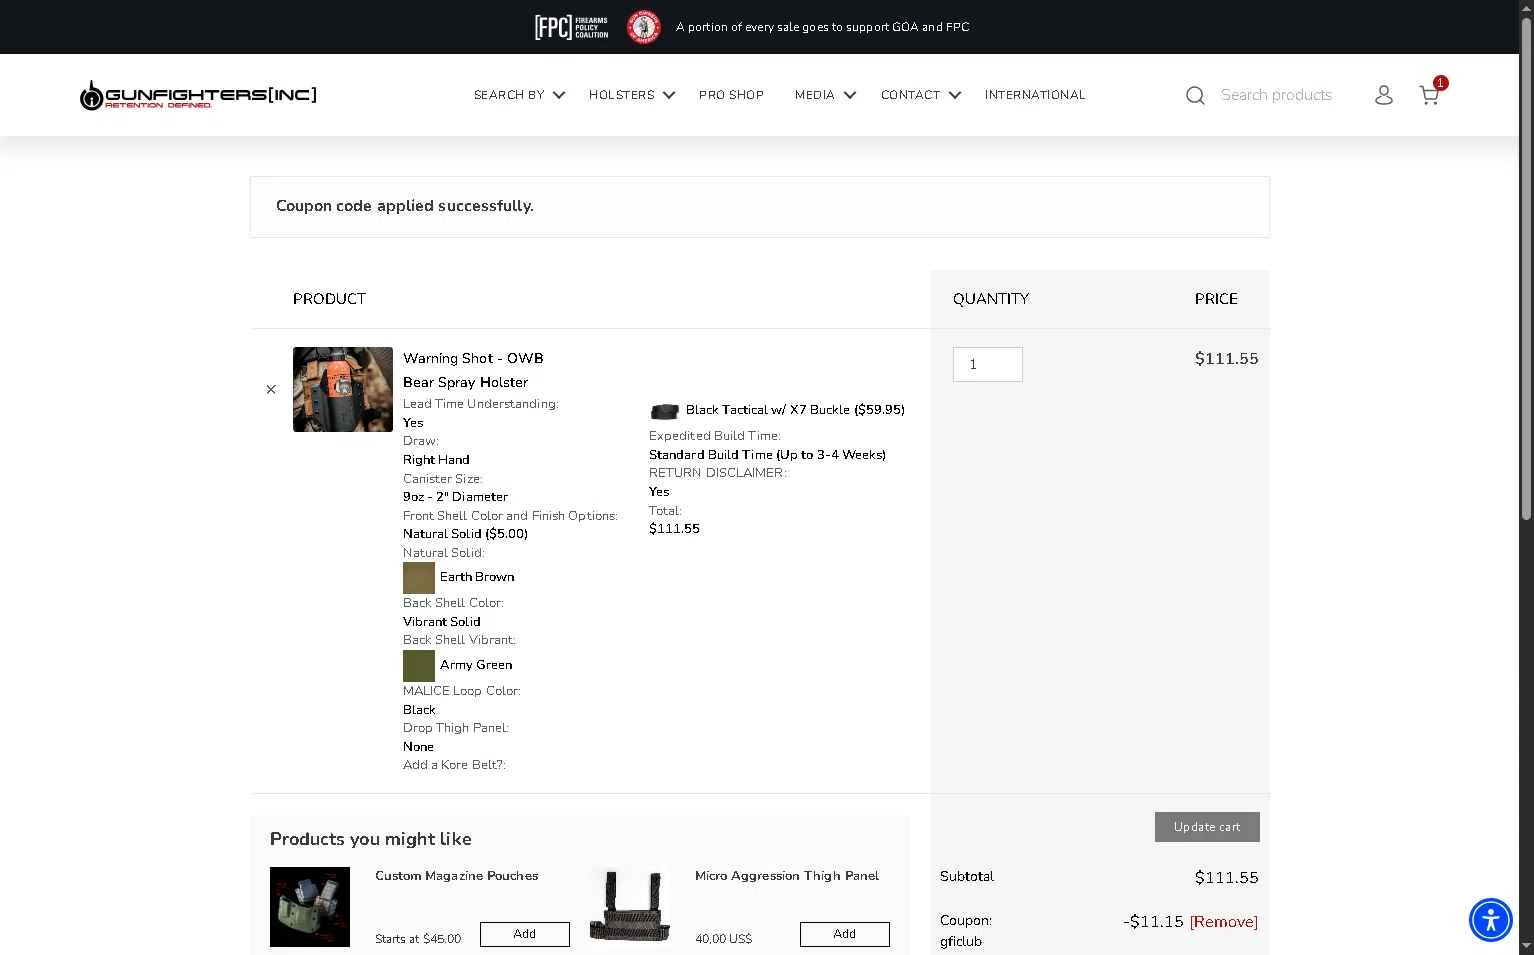This screenshot has height=955, width=1534.
Task: Open the Pro Shop menu item
Action: coord(731,95)
